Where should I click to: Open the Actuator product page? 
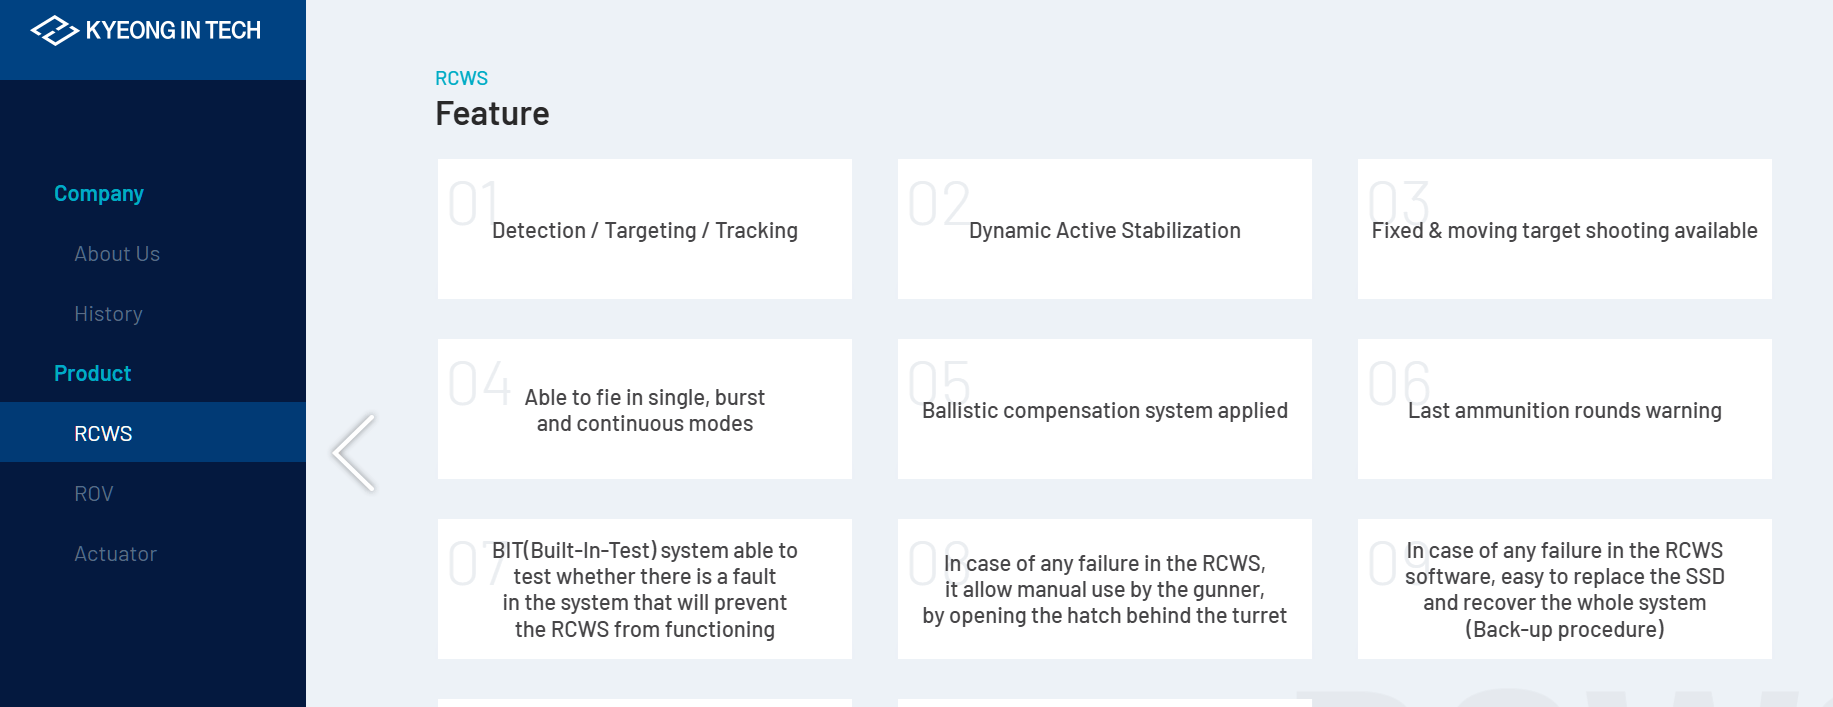pos(115,553)
